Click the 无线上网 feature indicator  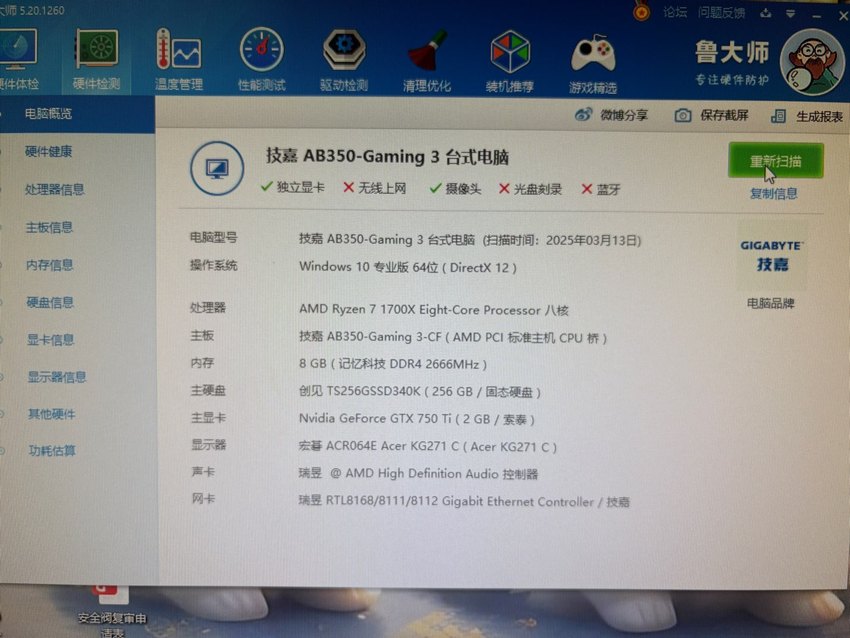375,188
